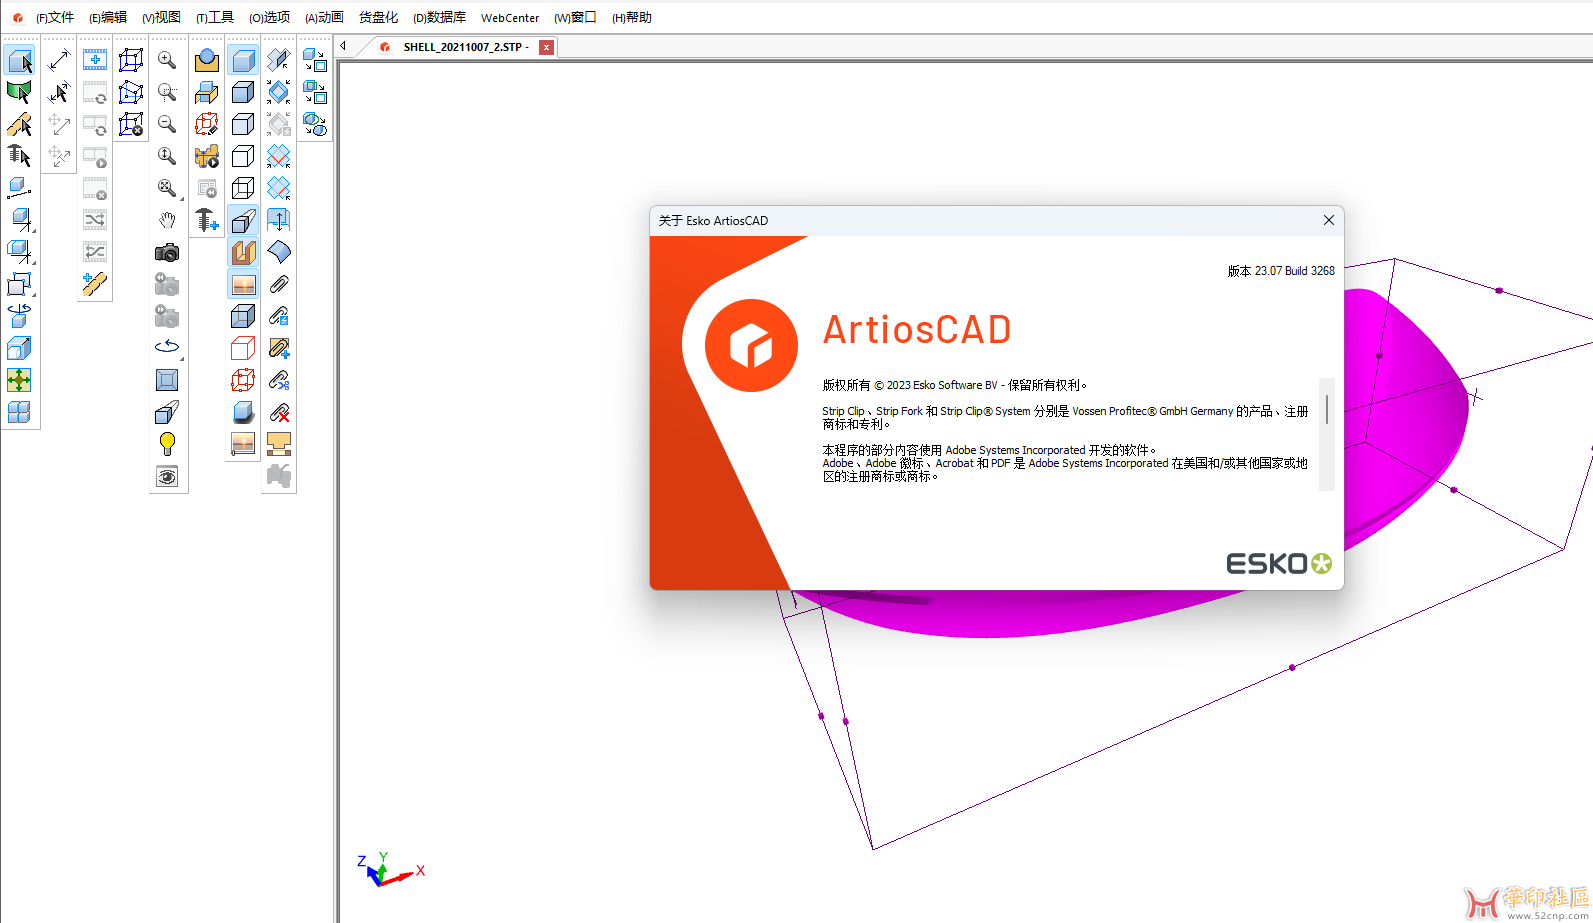Activate the Pan hand tool
1593x923 pixels.
(x=167, y=220)
